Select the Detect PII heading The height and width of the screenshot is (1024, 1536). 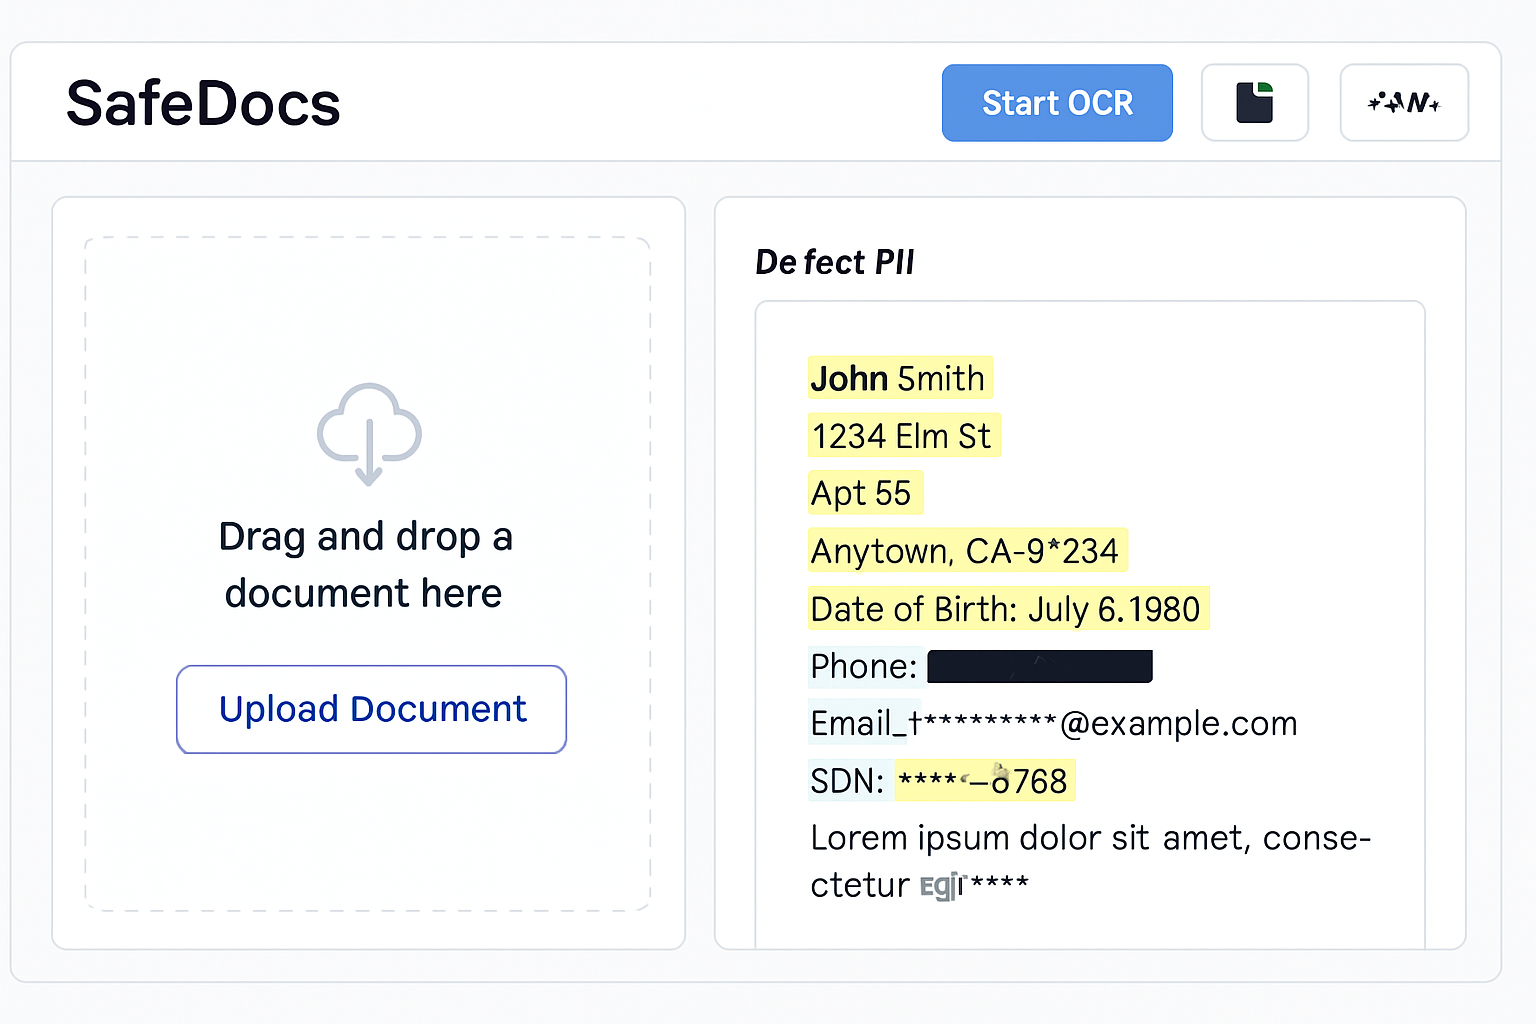(835, 262)
